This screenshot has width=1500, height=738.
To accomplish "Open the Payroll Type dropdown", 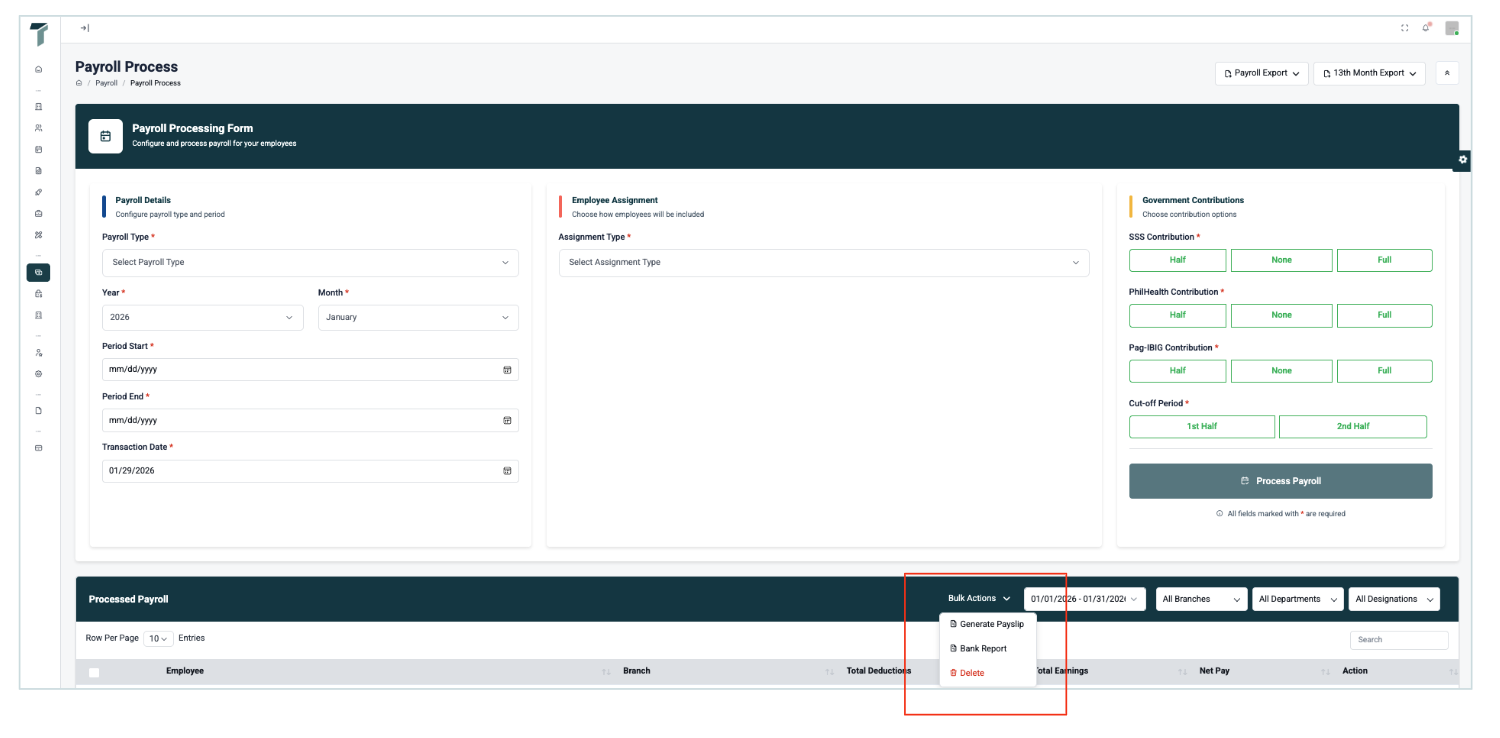I will point(310,263).
